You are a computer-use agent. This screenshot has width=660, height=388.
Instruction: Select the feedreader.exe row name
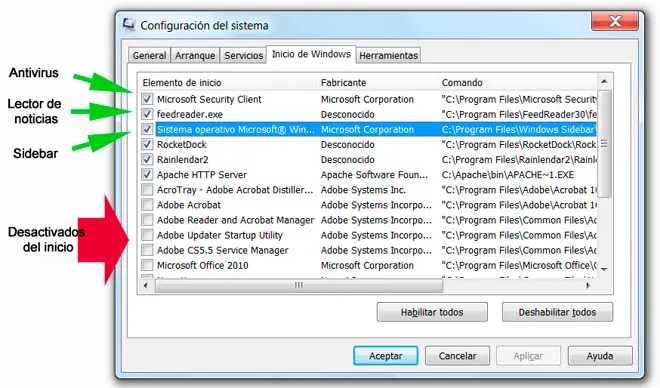point(189,114)
